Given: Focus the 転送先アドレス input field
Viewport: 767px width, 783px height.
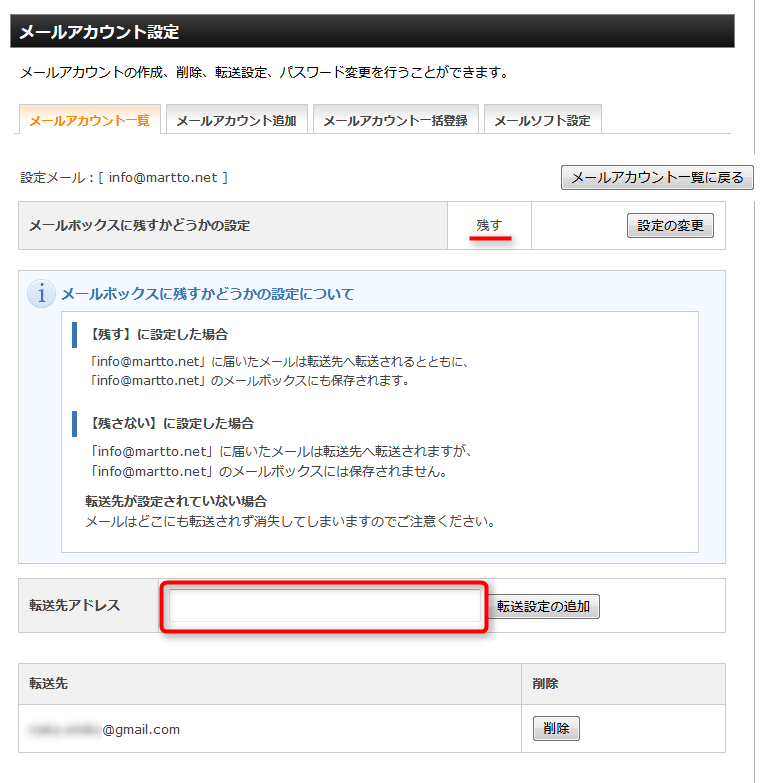Looking at the screenshot, I should [x=325, y=606].
